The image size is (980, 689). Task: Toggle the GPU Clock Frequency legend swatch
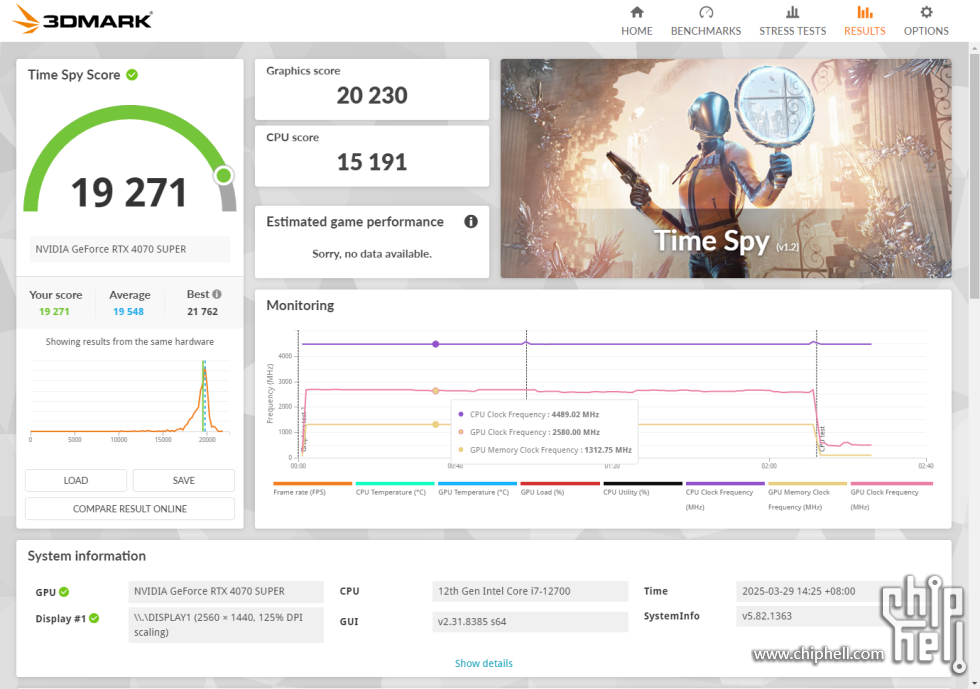pos(891,483)
